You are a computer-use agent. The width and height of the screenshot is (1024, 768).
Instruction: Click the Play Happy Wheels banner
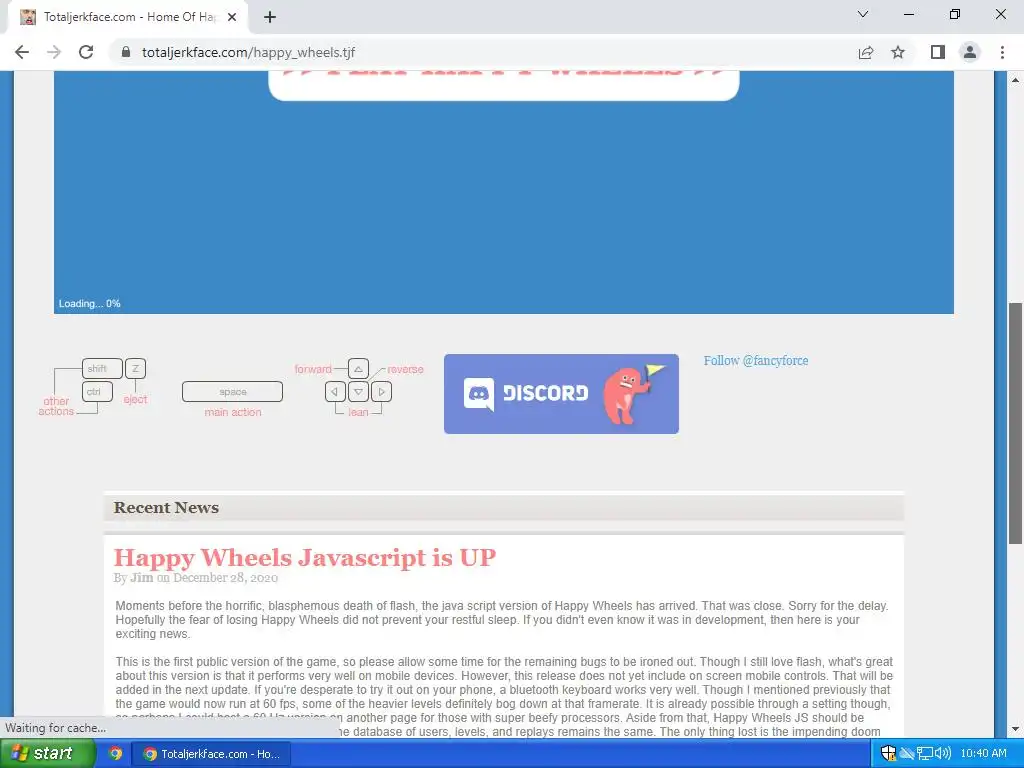(x=504, y=85)
